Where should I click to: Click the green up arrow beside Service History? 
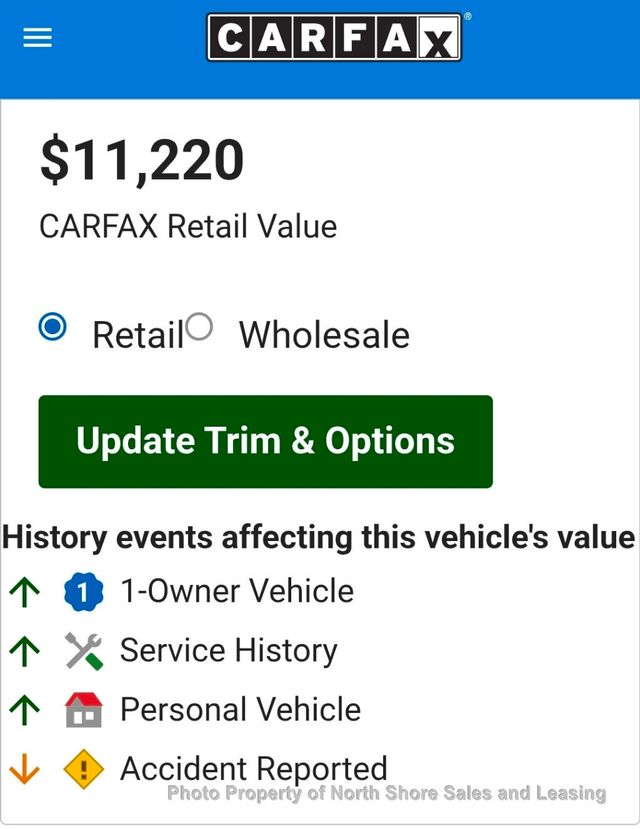(24, 652)
